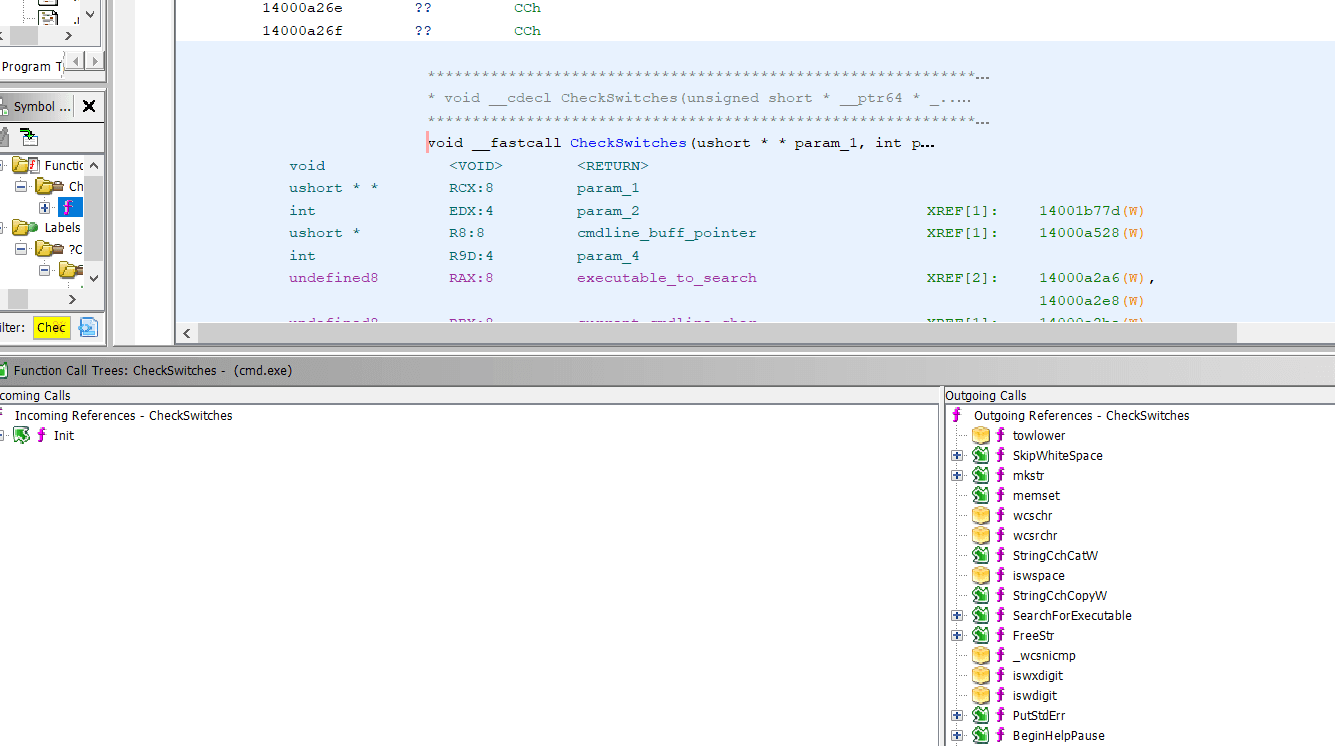1335x746 pixels.
Task: Click the CheckSwitches function name in signature
Action: tap(628, 143)
